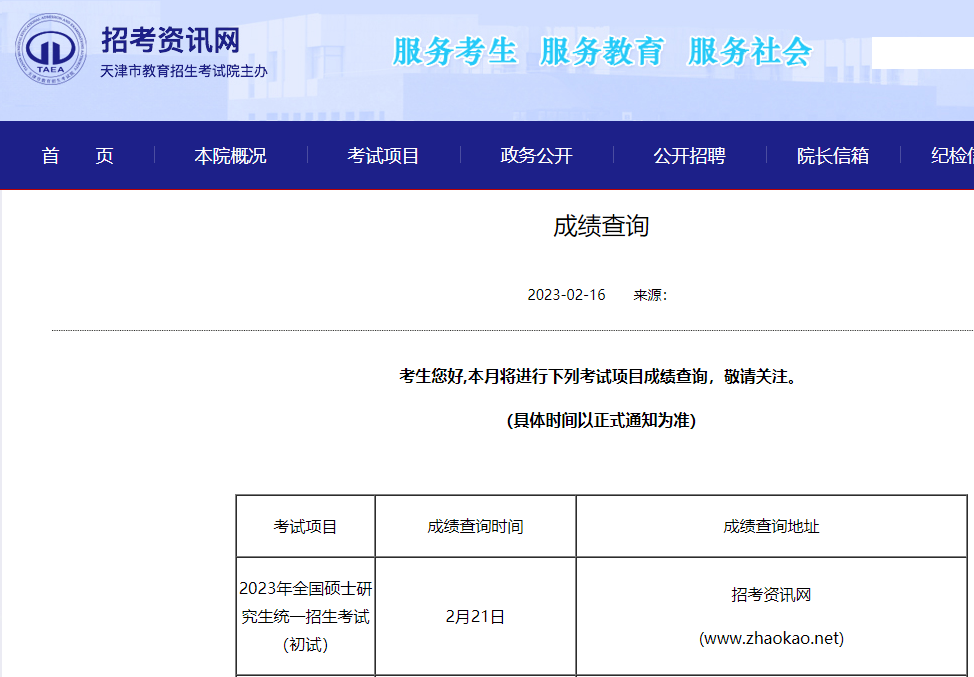Click the 招考资讯网 site title in header
This screenshot has height=677, width=974.
[x=171, y=40]
